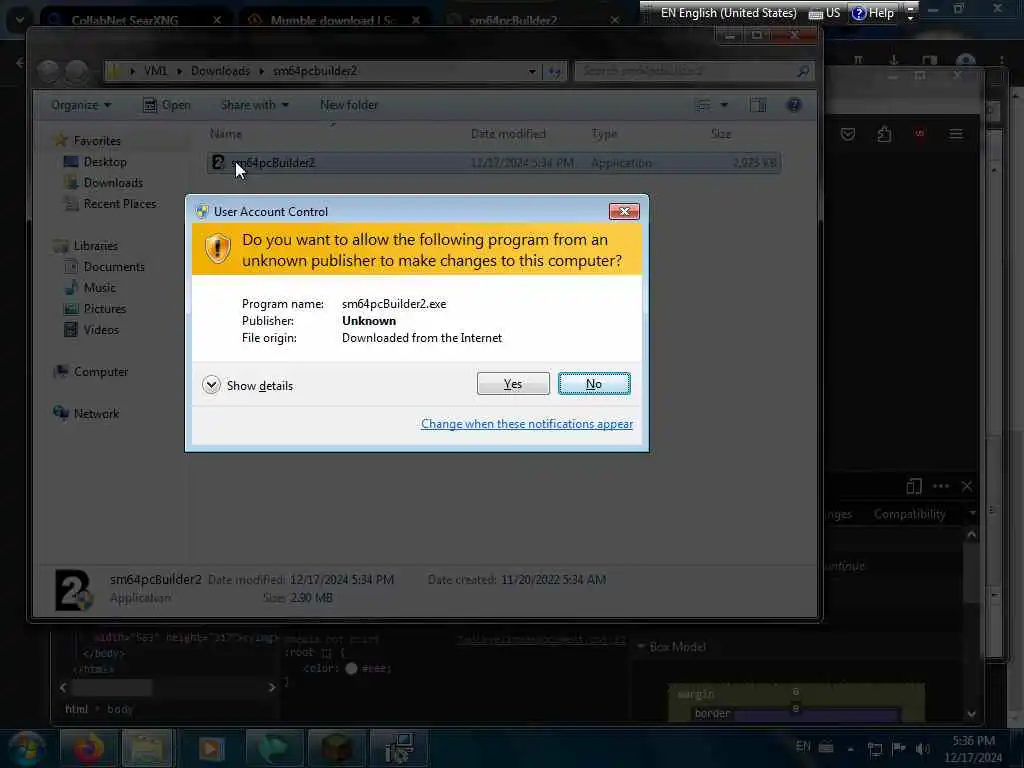Close the User Account Control dialog
The width and height of the screenshot is (1024, 768).
[624, 211]
